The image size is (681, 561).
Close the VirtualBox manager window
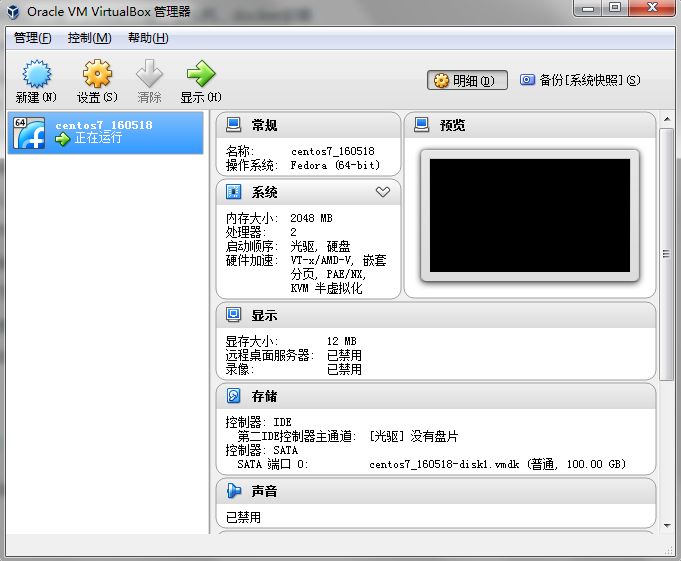pyautogui.click(x=652, y=8)
